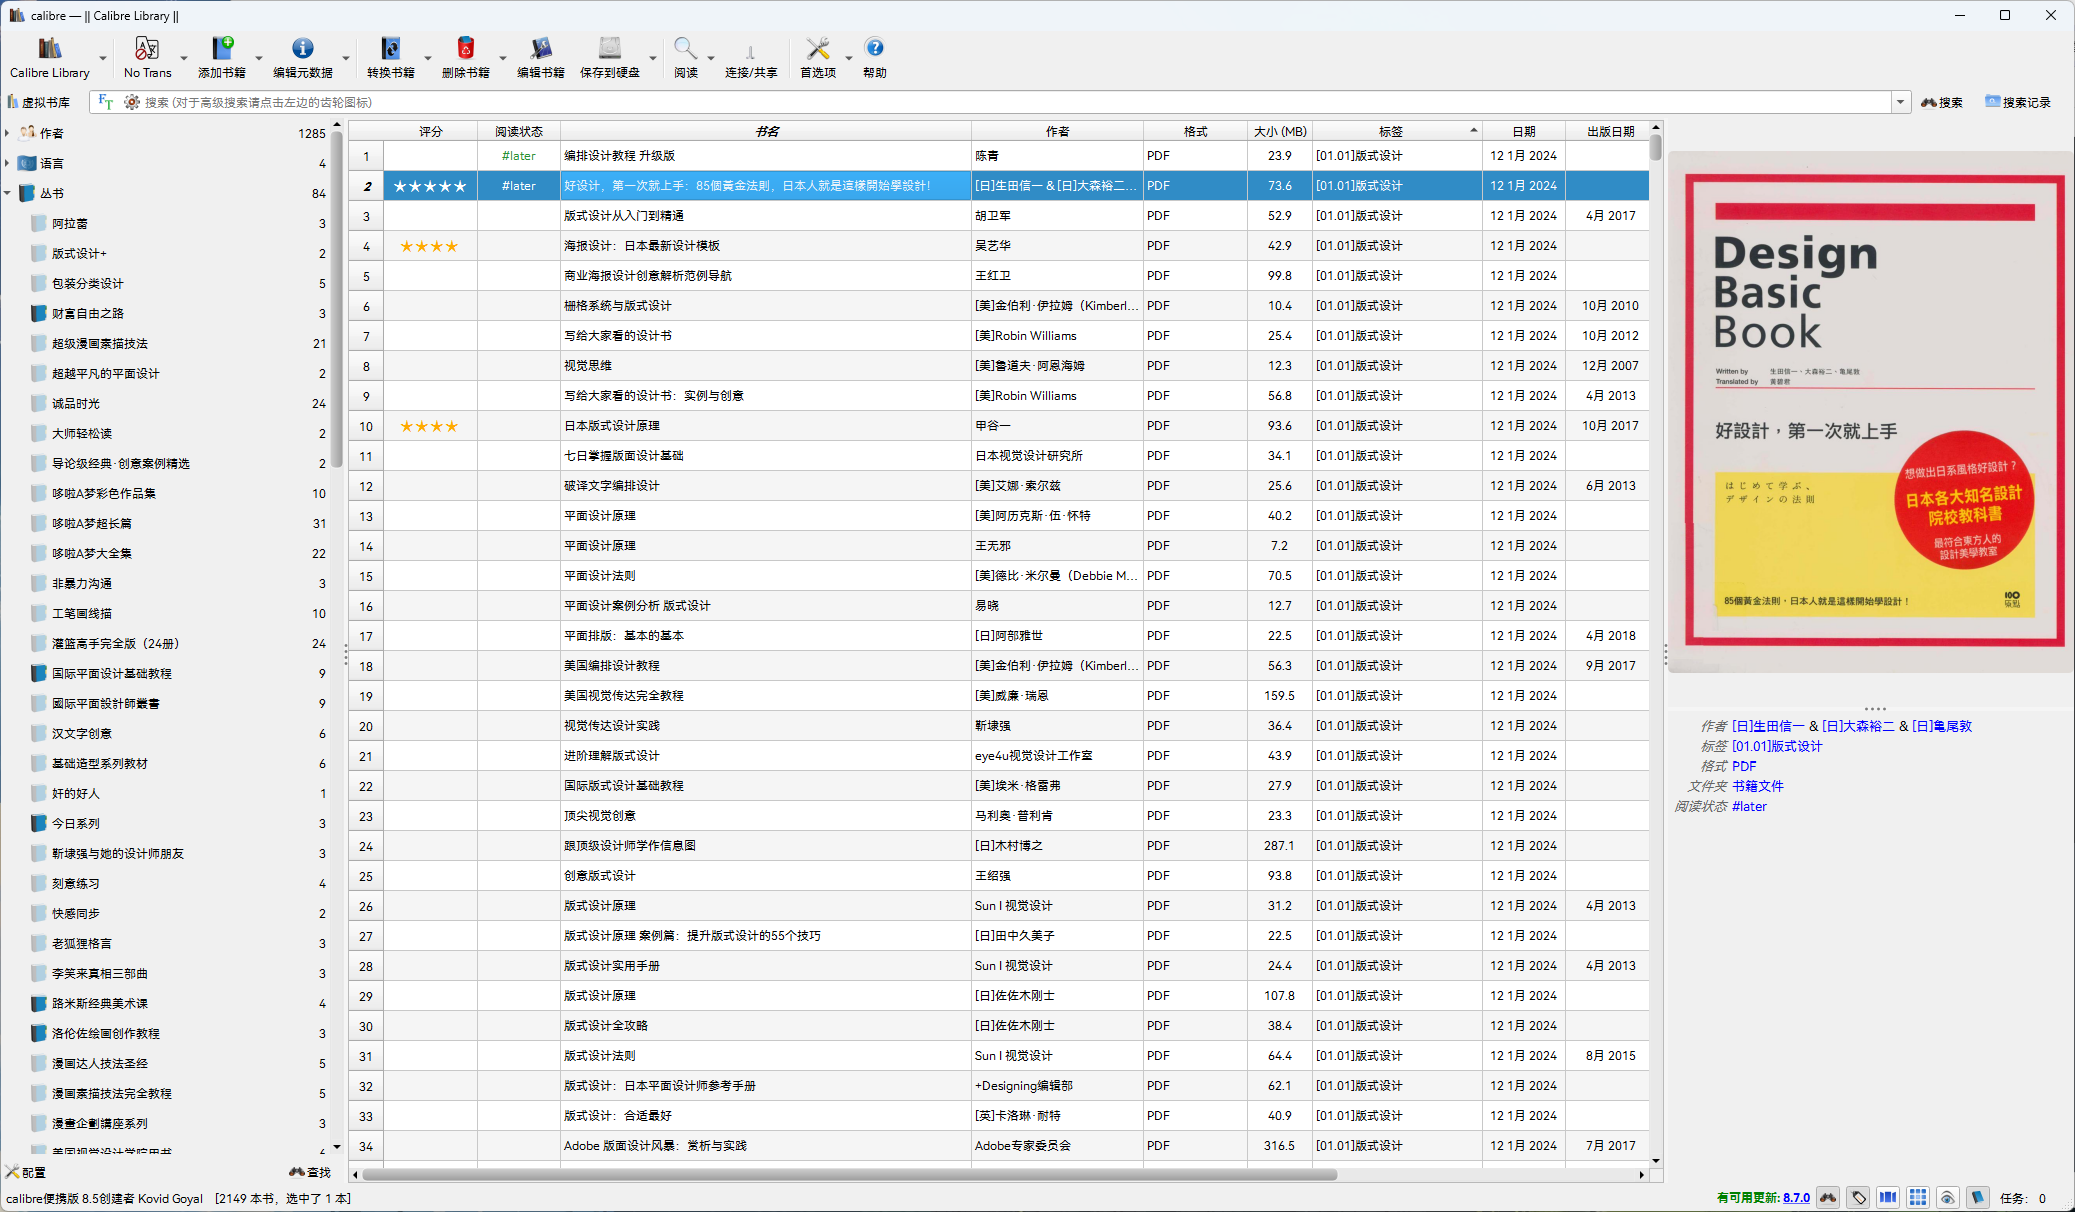
Task: Open 编辑元数据 (Edit metadata) tool
Action: (x=302, y=49)
